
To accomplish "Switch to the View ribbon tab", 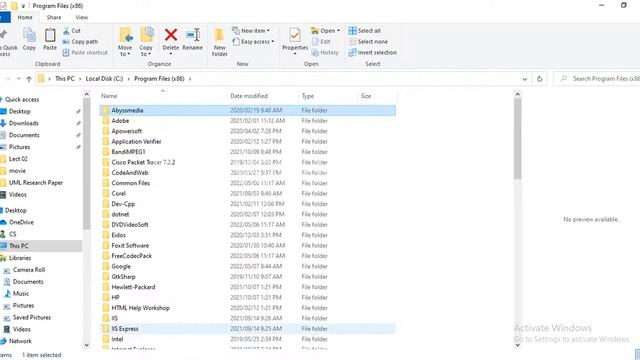I will point(82,18).
